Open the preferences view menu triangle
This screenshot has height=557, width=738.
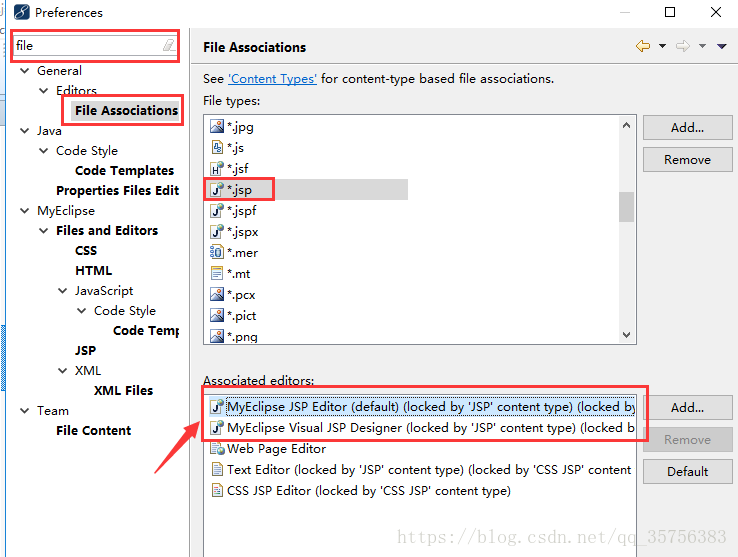point(722,46)
